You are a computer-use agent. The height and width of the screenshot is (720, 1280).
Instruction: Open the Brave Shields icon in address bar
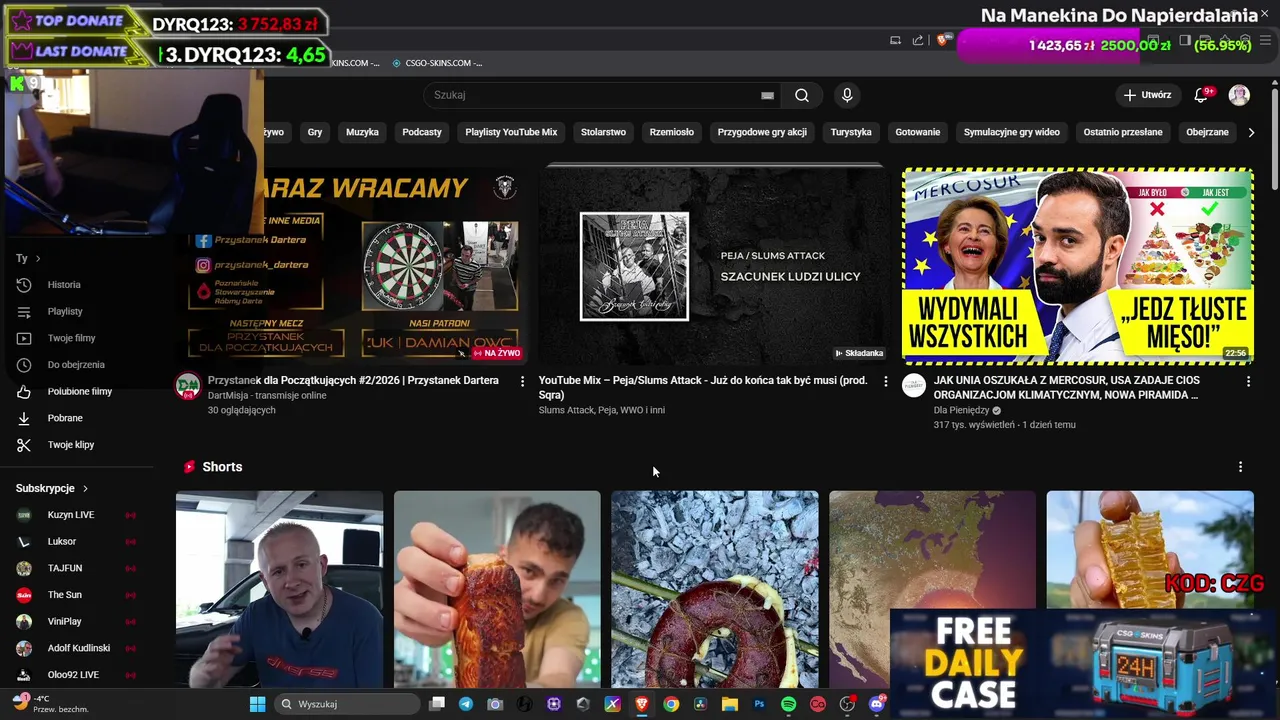(x=942, y=40)
